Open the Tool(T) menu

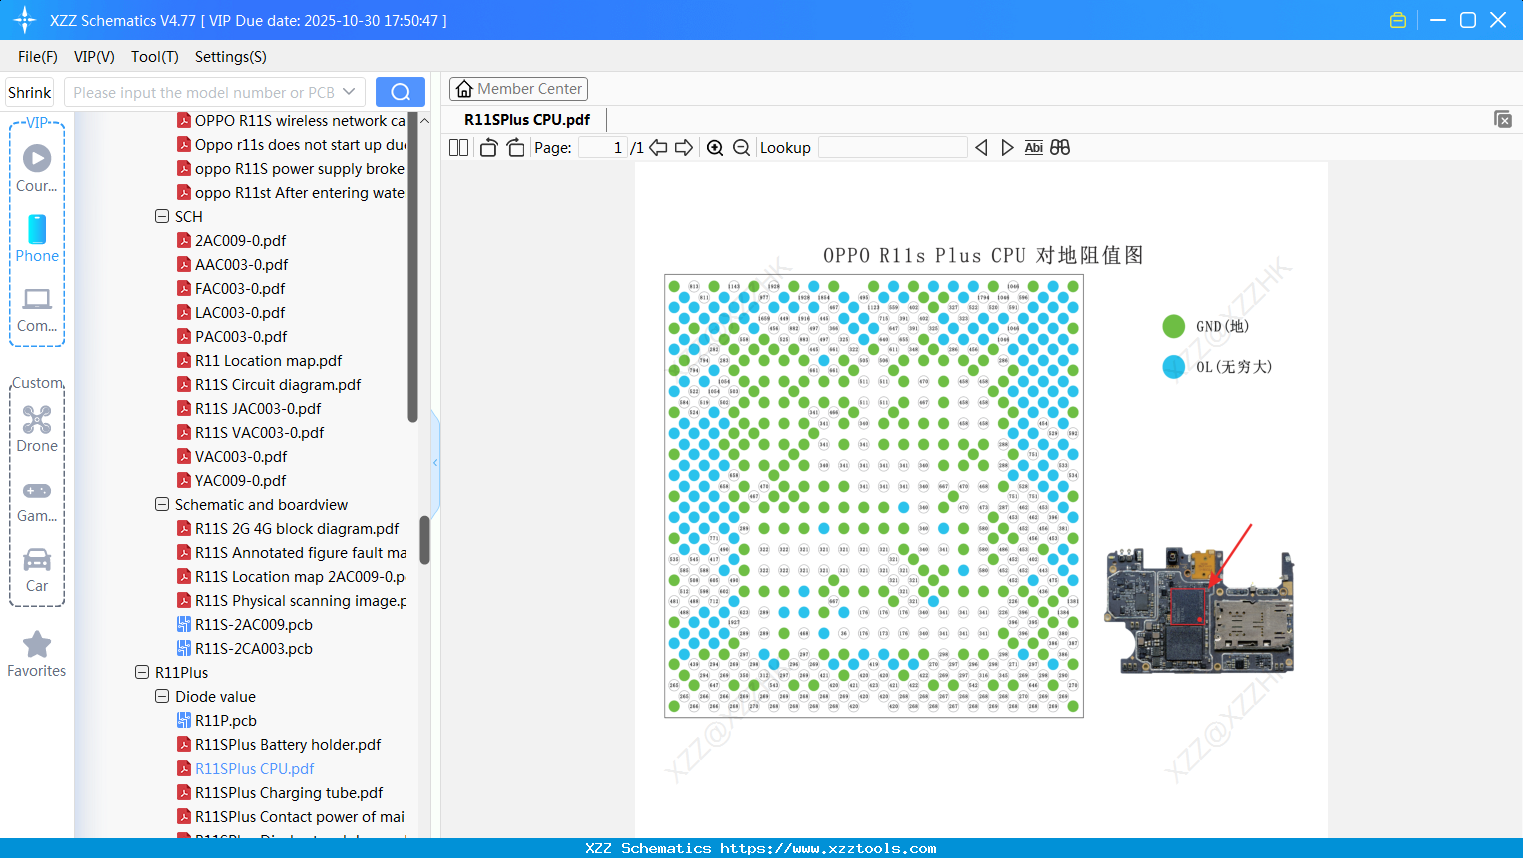click(x=155, y=56)
